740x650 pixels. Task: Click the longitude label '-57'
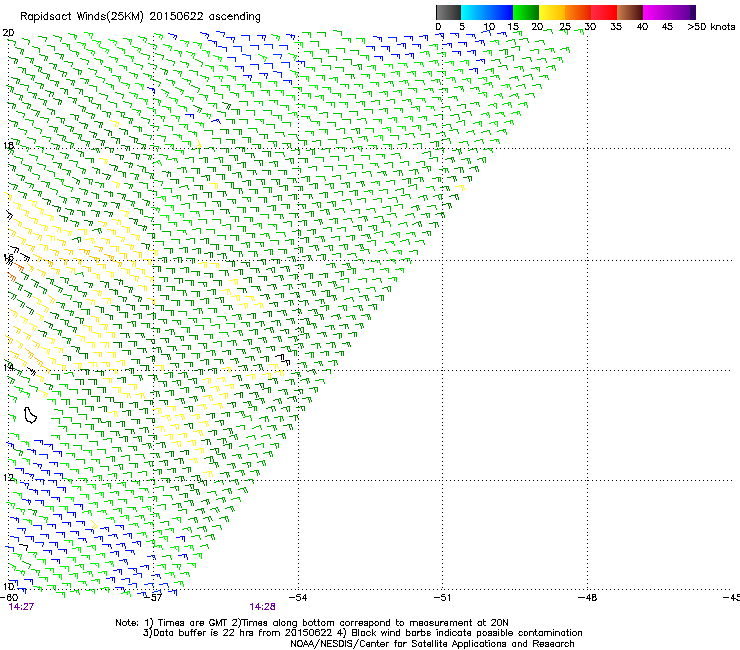click(x=154, y=597)
